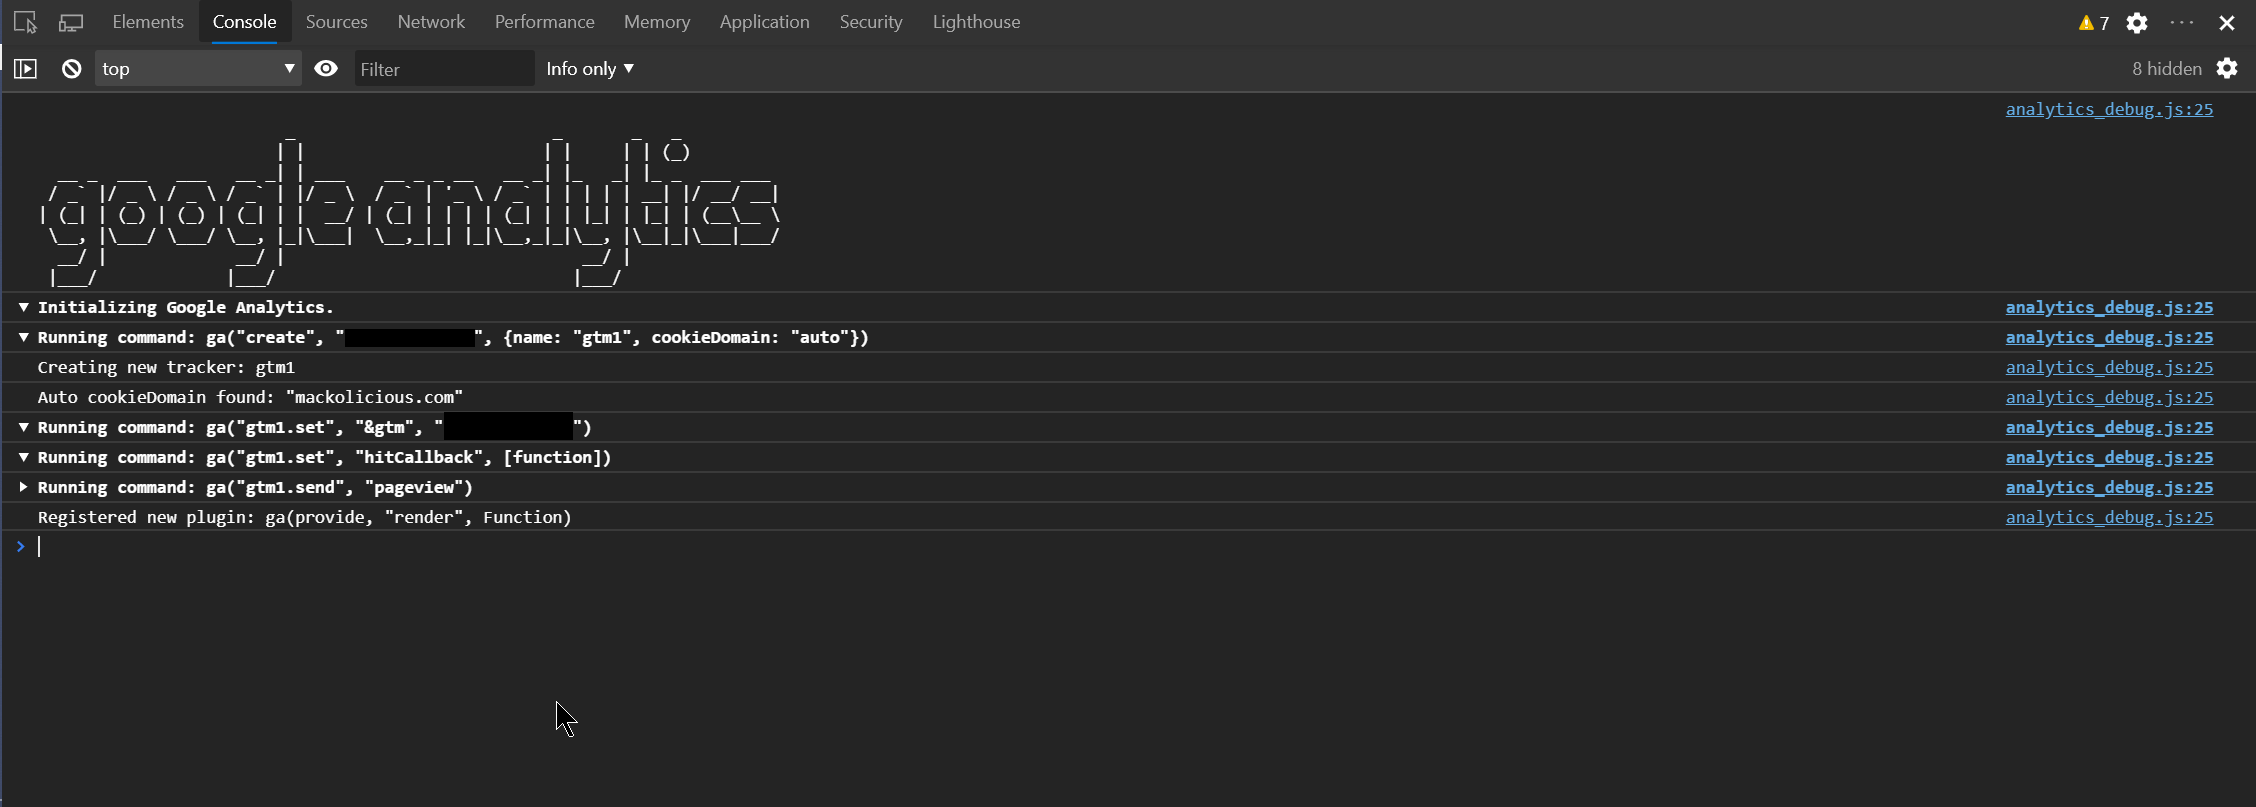Image resolution: width=2256 pixels, height=807 pixels.
Task: Select the Auto cookieDomain found message
Action: pyautogui.click(x=250, y=397)
